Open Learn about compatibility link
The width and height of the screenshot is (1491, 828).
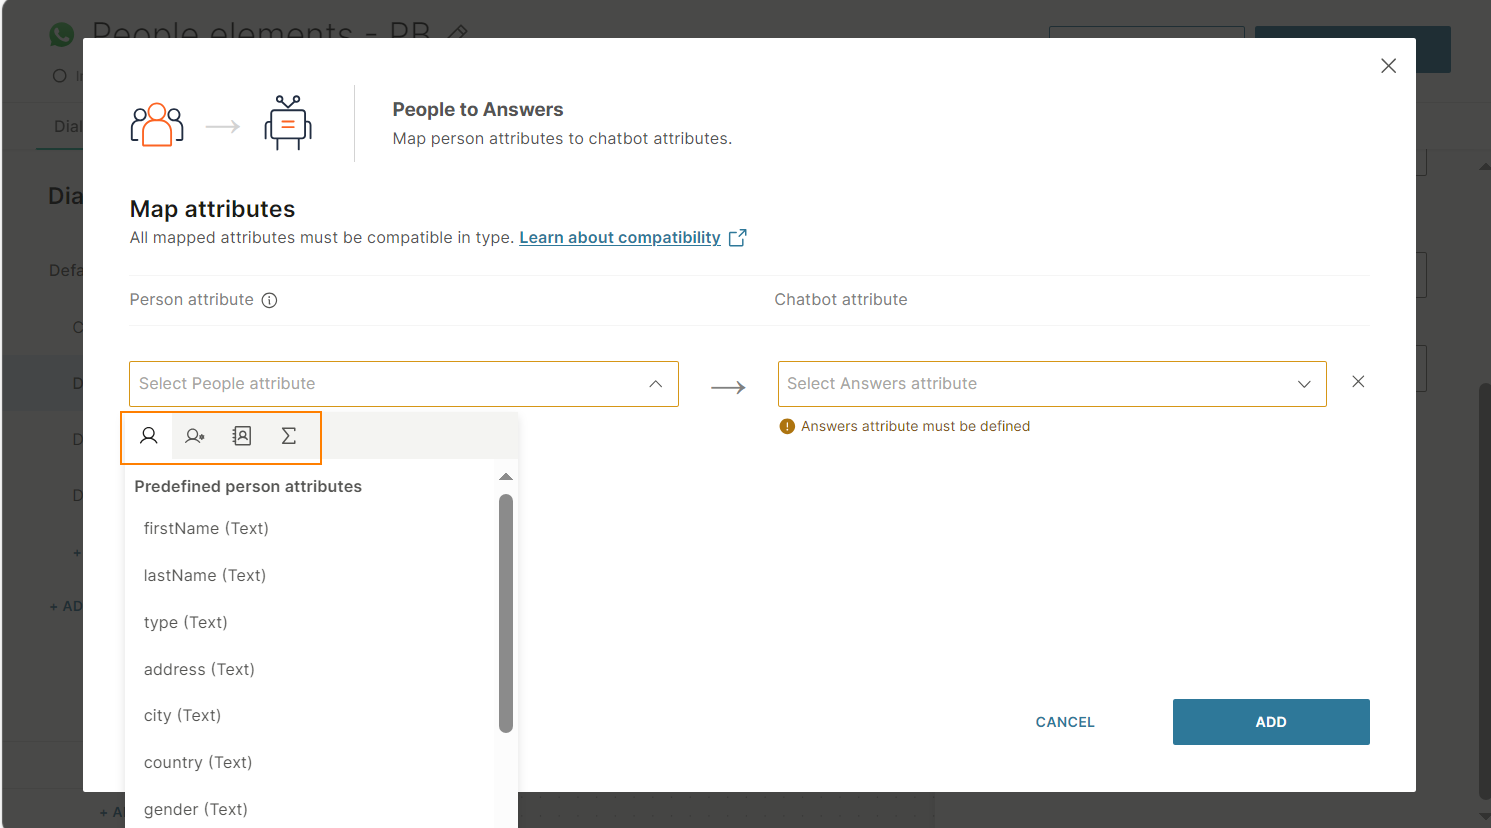point(619,238)
